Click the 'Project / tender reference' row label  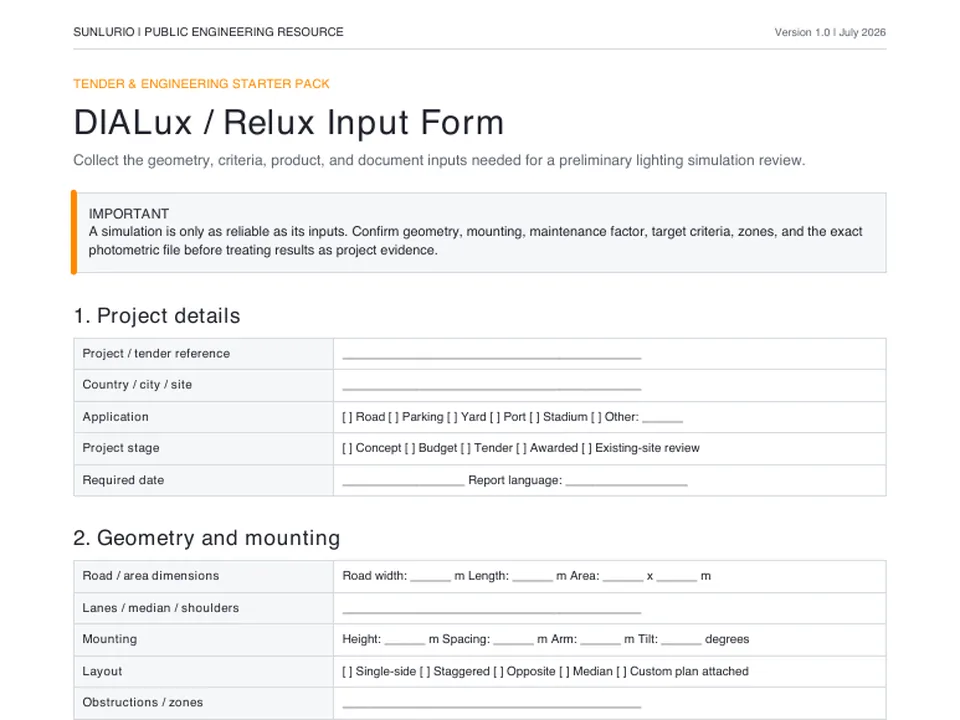point(156,353)
